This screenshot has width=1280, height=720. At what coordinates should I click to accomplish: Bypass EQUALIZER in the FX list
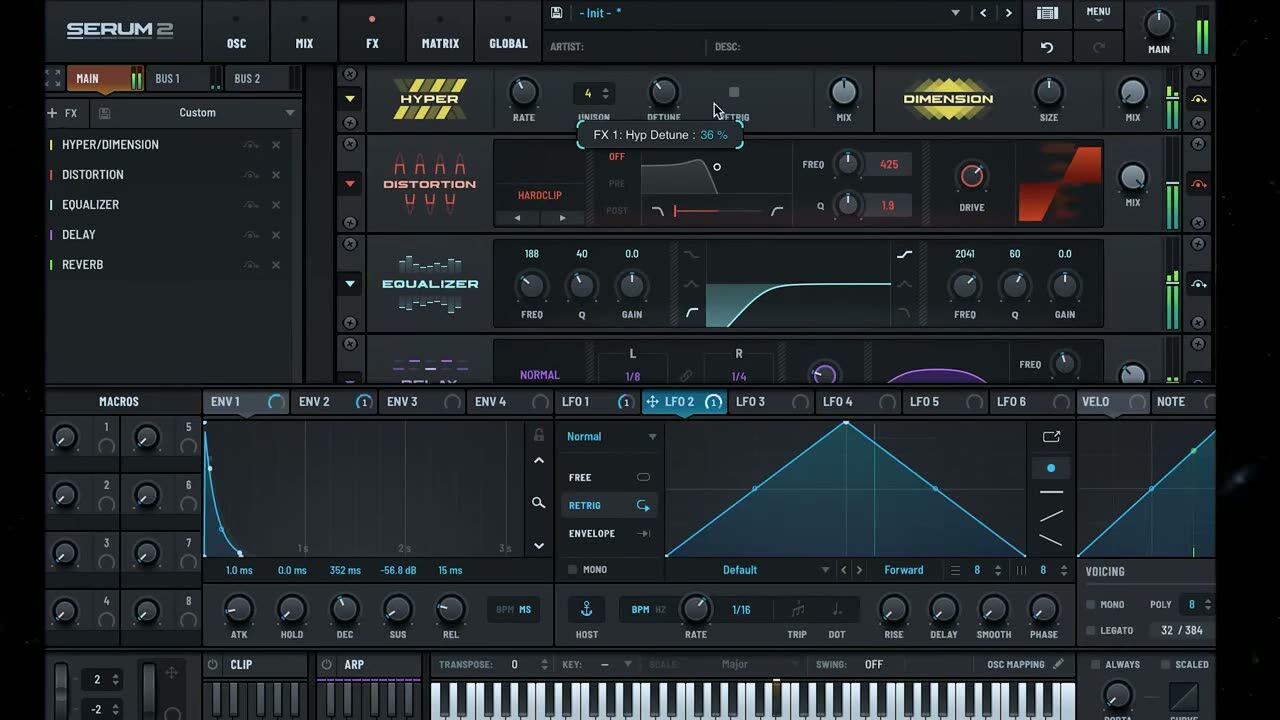(x=250, y=205)
